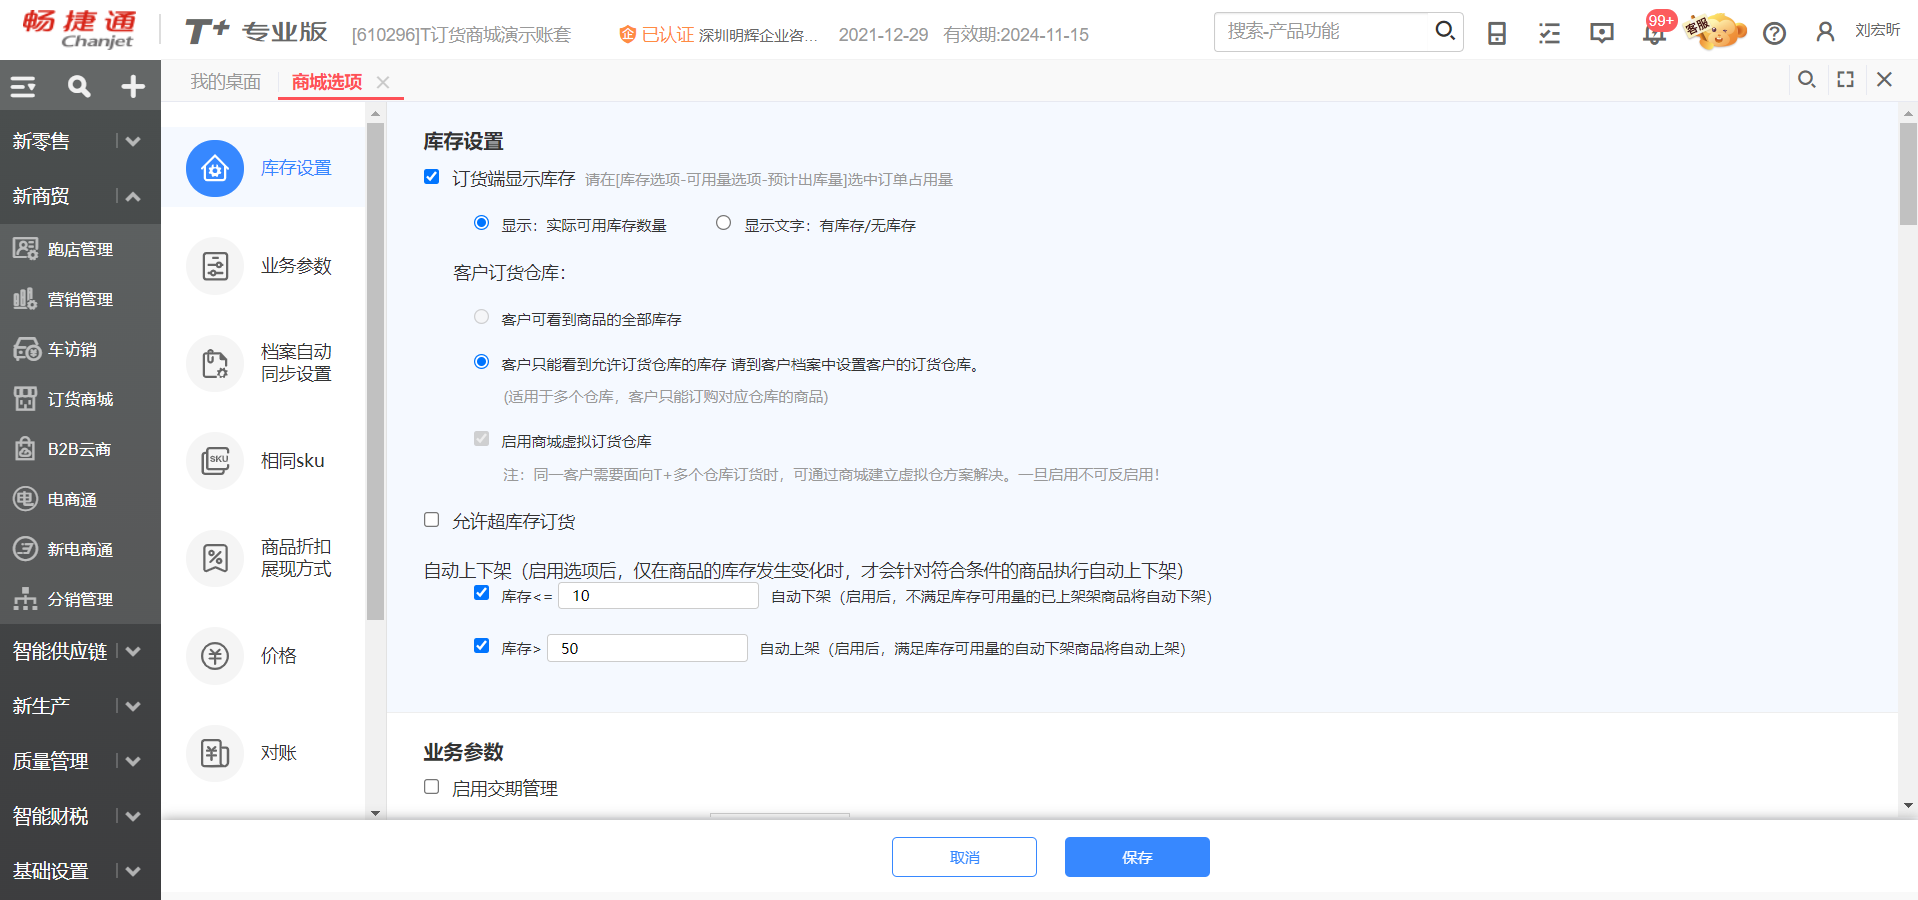Click the 畅捷通 Chanjet logo

coord(79,29)
